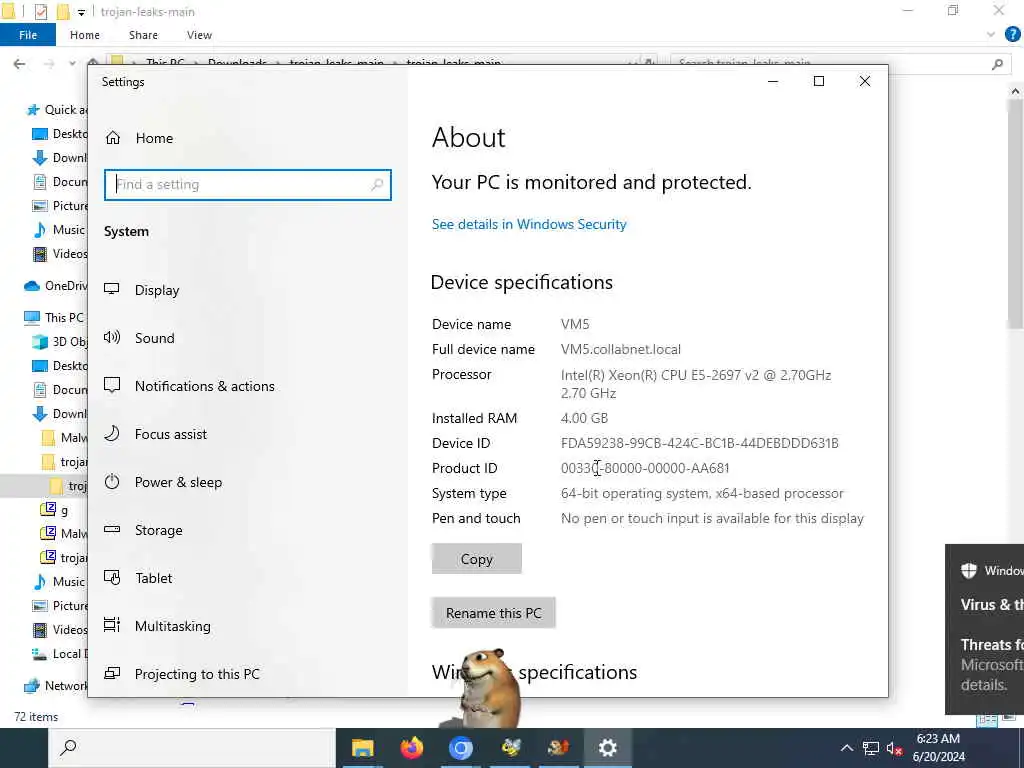
Task: Click Quick Access Toolbar properties checkmark icon
Action: tap(40, 12)
